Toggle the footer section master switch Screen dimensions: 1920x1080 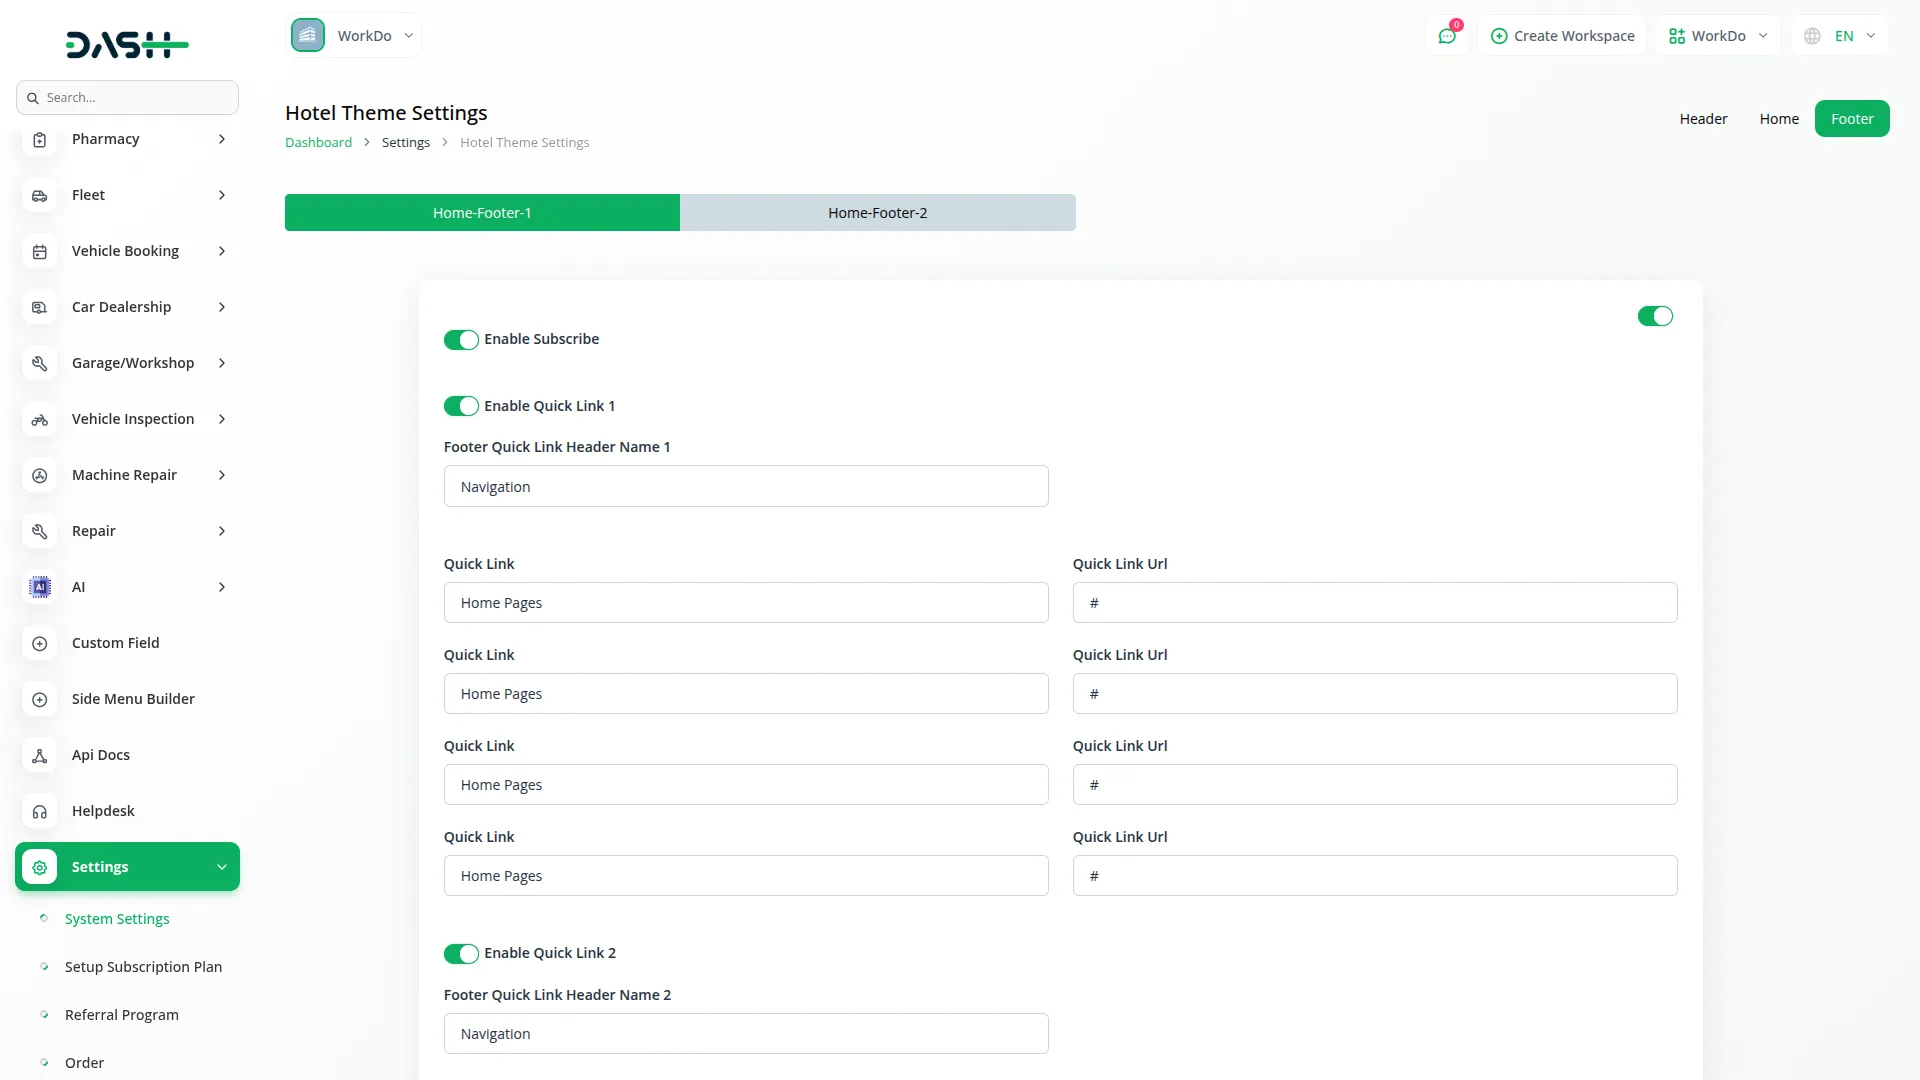(1655, 317)
